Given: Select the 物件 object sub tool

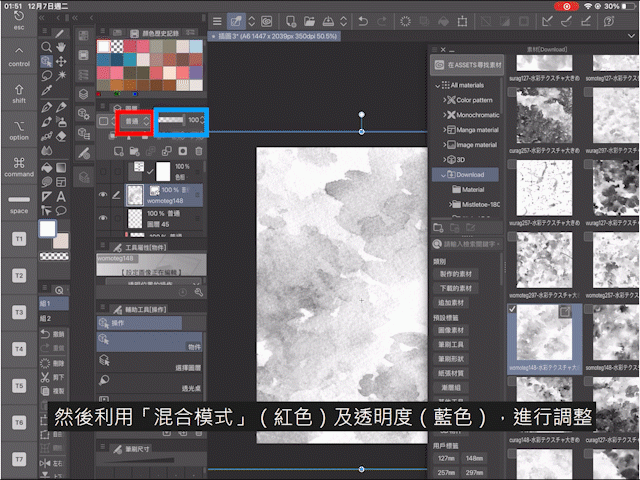Looking at the screenshot, I should [149, 342].
